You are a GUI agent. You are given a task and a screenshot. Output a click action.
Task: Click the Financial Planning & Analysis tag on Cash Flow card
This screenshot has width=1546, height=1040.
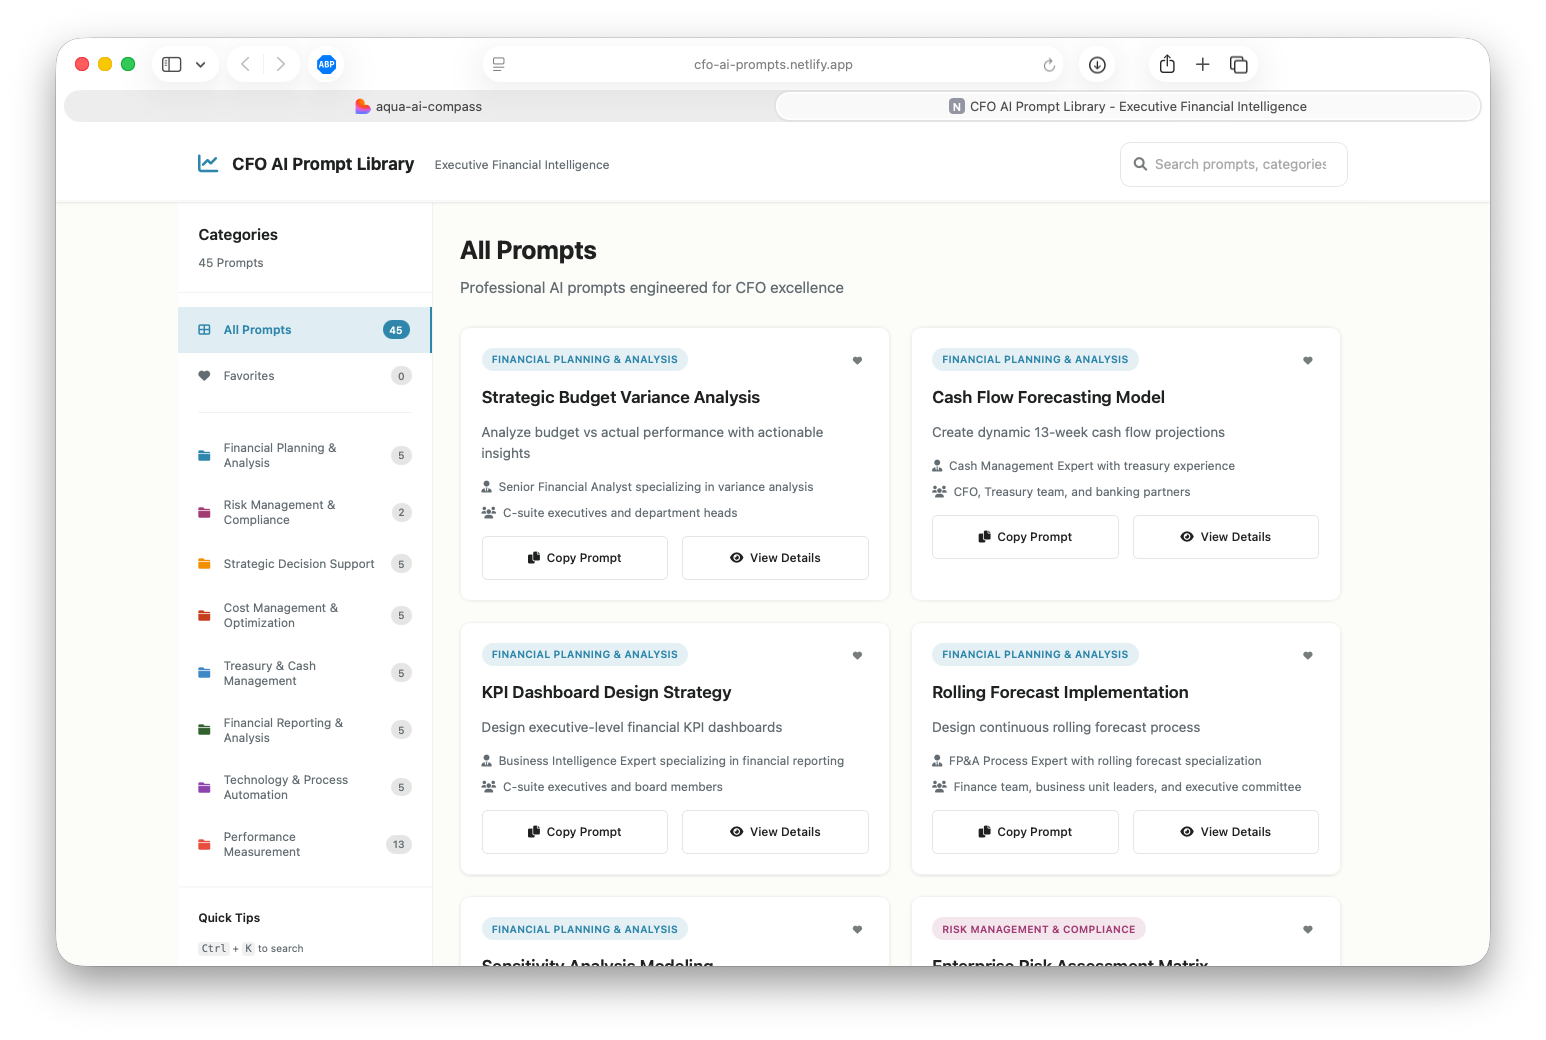(1035, 359)
